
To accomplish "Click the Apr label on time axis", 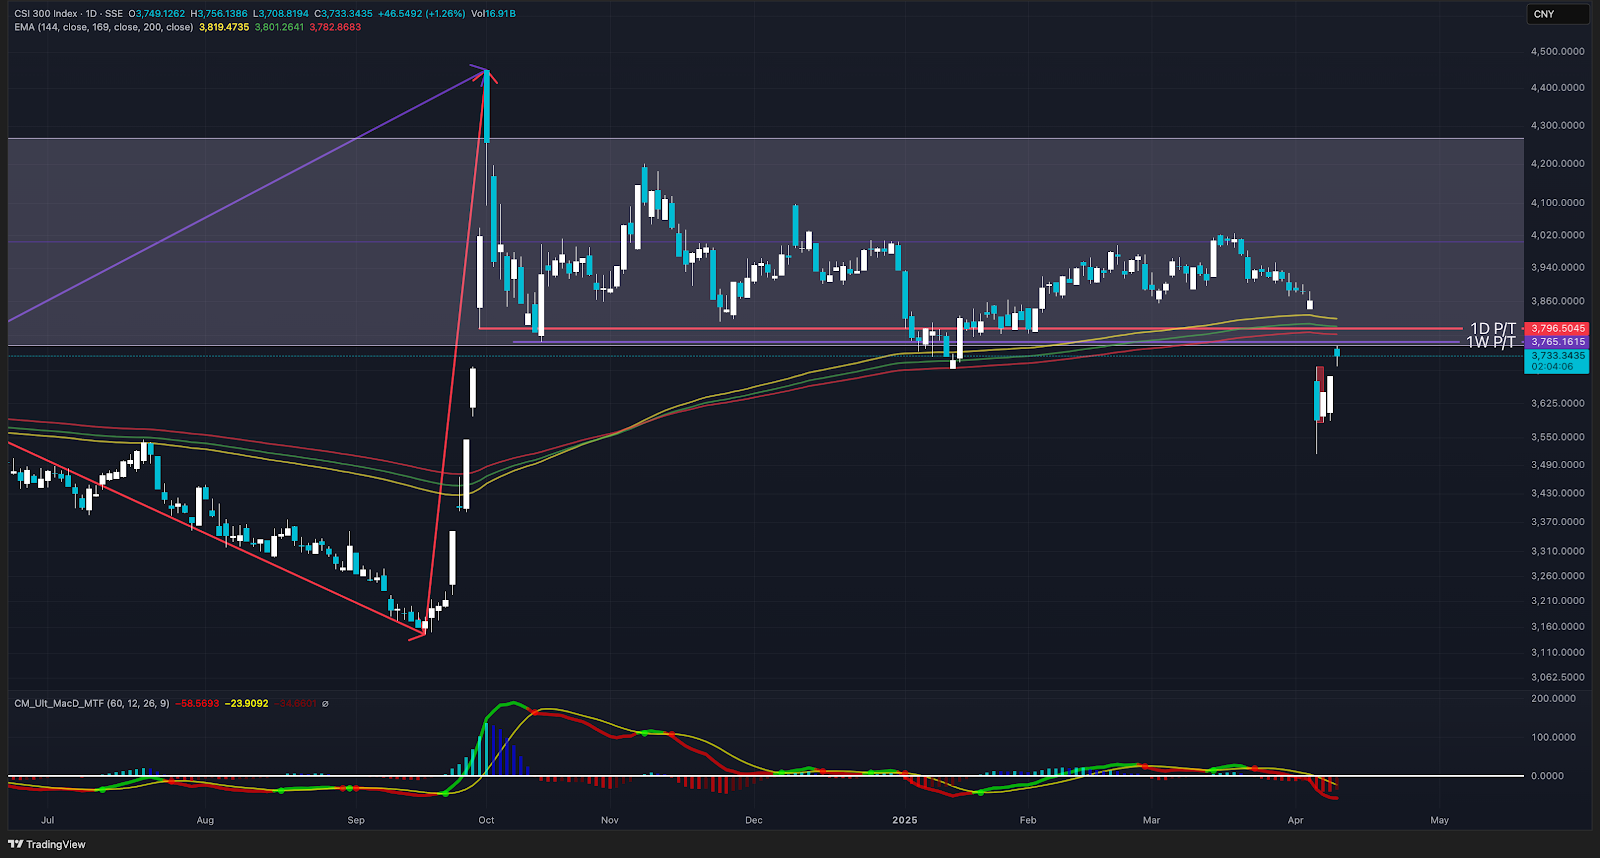I will (1295, 820).
